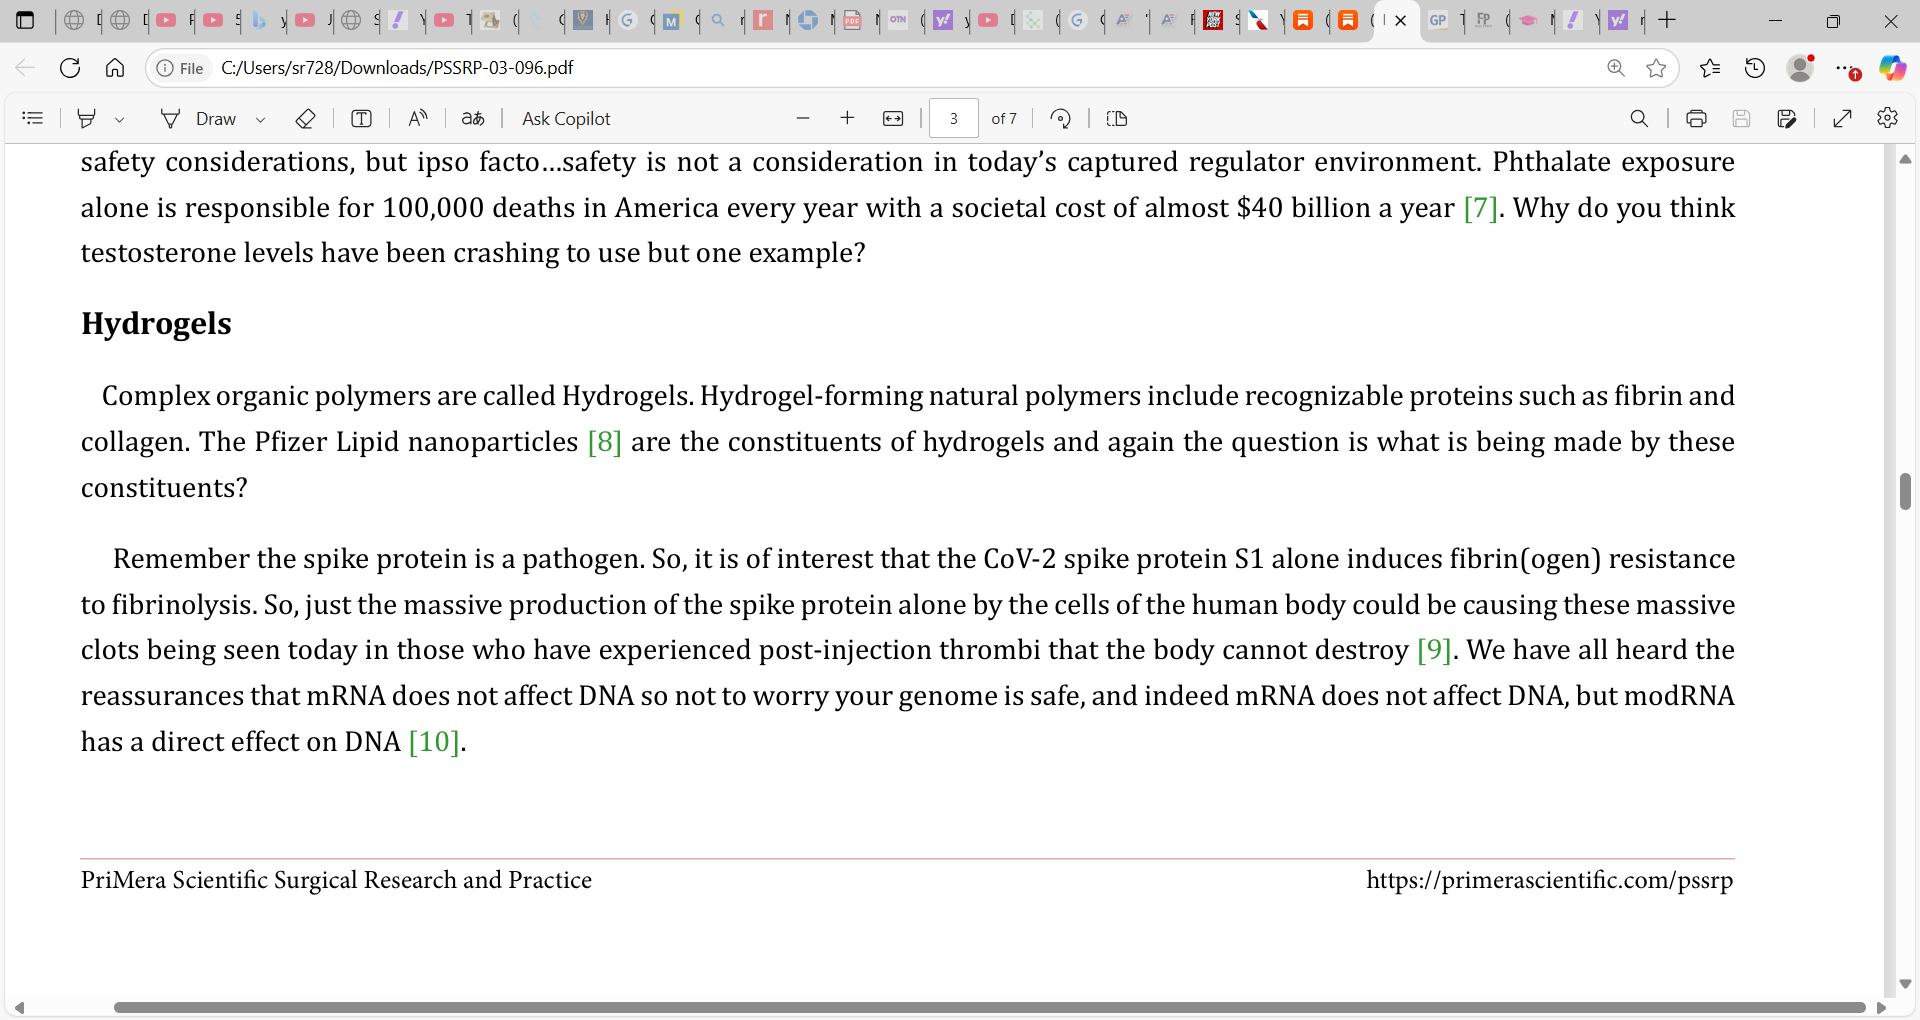Screen dimensions: 1920x1020
Task: Open the primerascientific.com/pssrp footer link
Action: 1550,880
